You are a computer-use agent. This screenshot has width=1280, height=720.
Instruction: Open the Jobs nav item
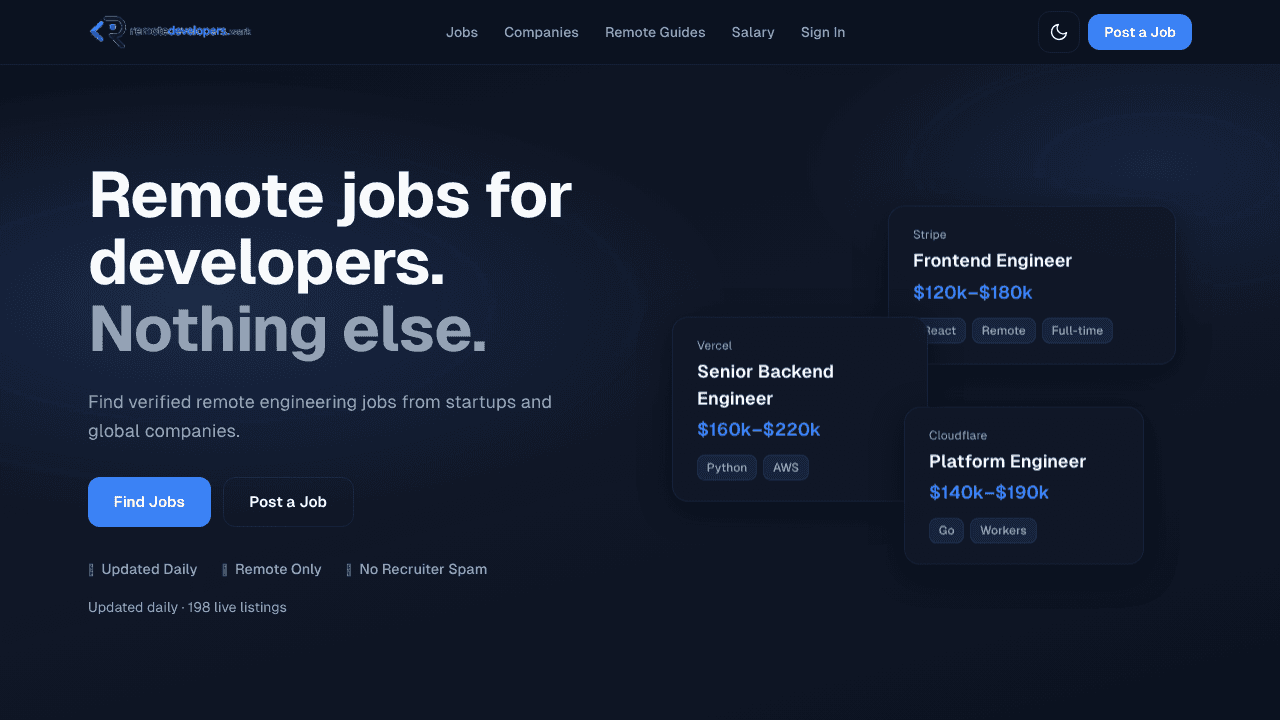462,32
